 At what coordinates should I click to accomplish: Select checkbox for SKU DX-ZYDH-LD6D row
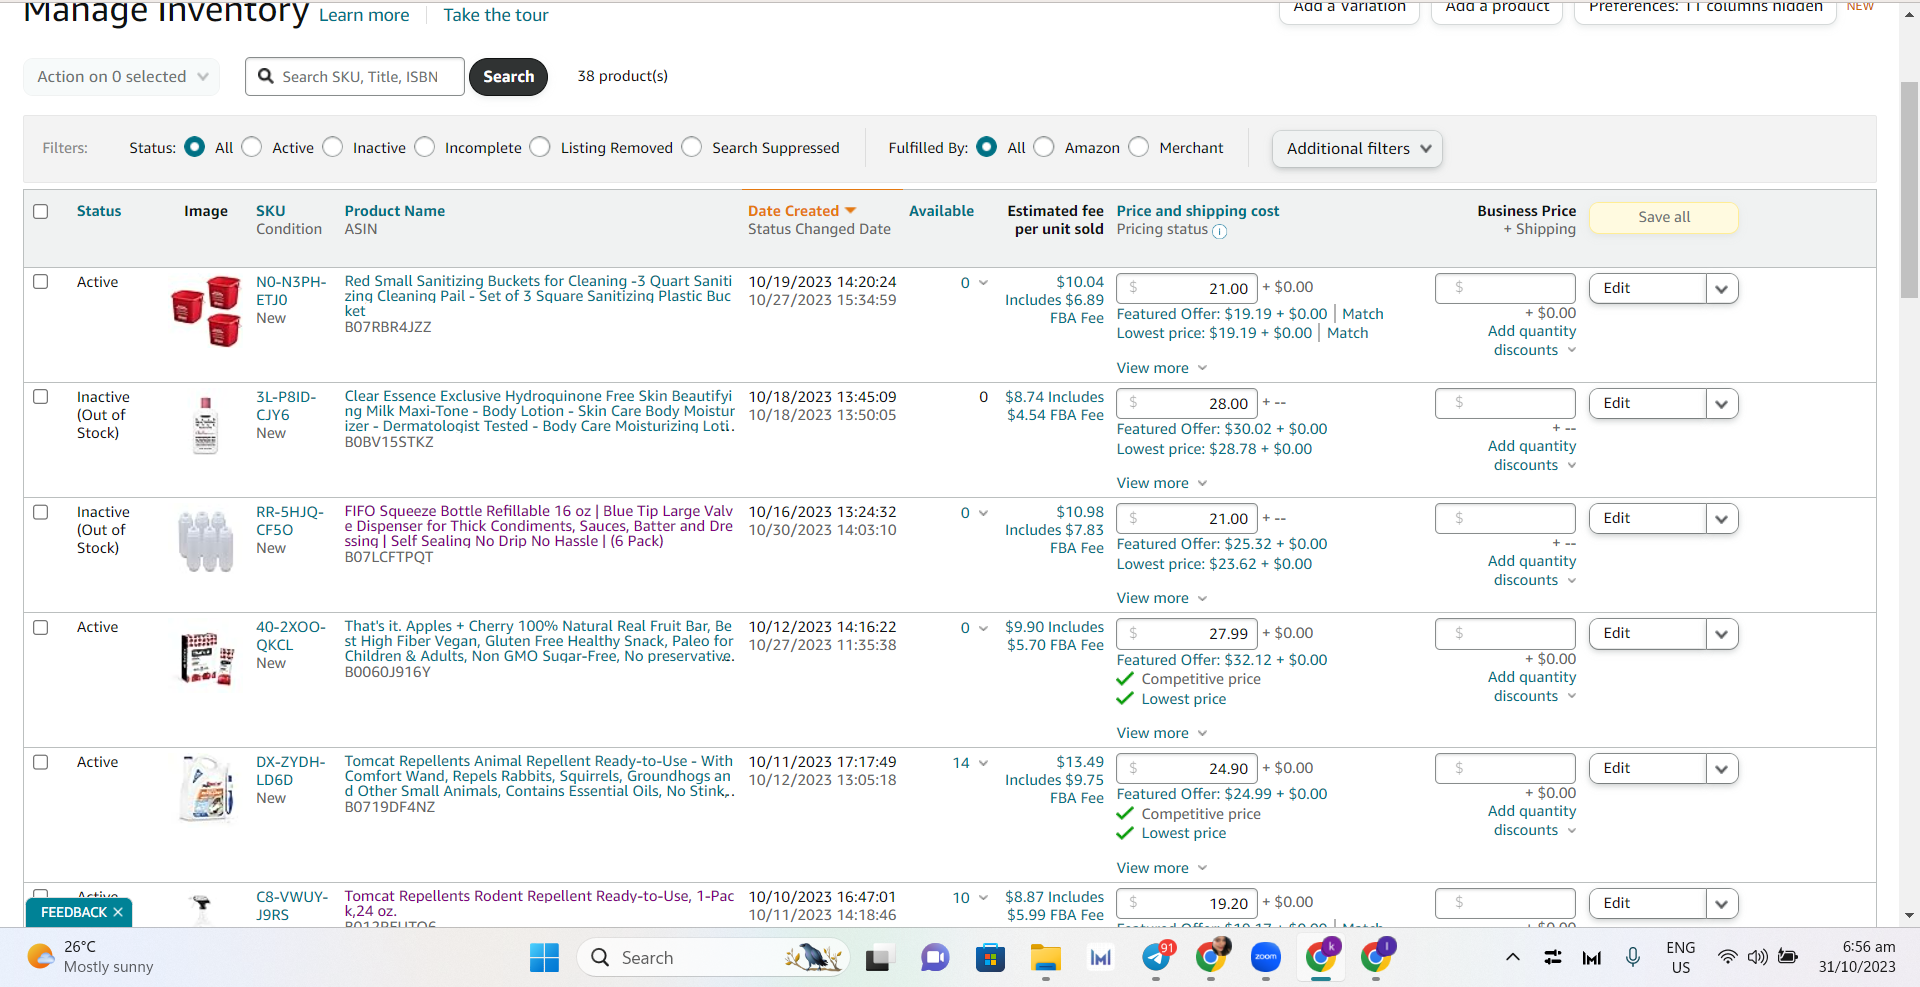point(41,762)
